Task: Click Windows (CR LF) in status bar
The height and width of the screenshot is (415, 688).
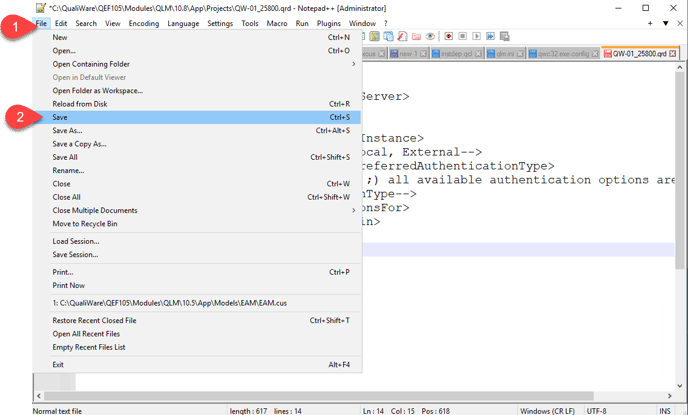Action: [x=547, y=411]
